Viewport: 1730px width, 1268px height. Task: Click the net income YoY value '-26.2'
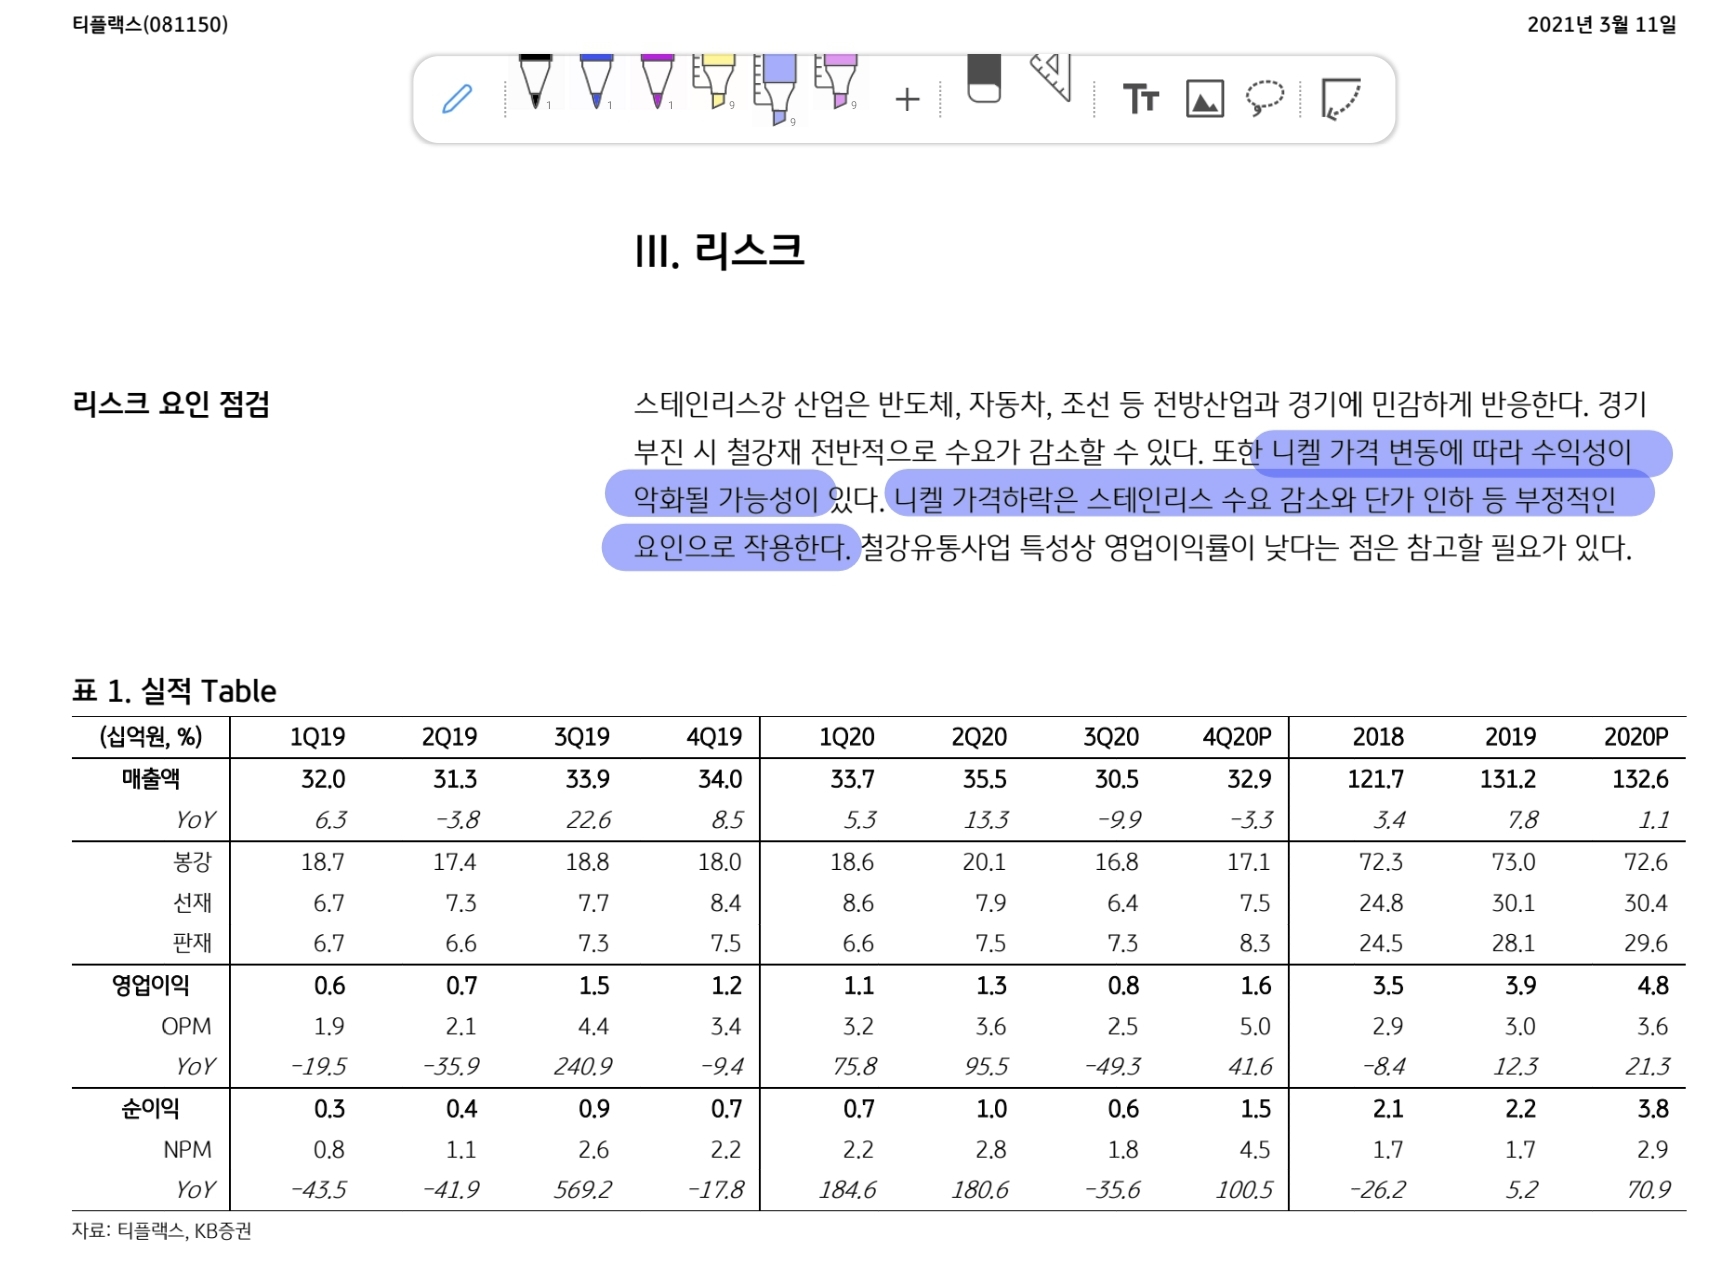pos(1377,1190)
